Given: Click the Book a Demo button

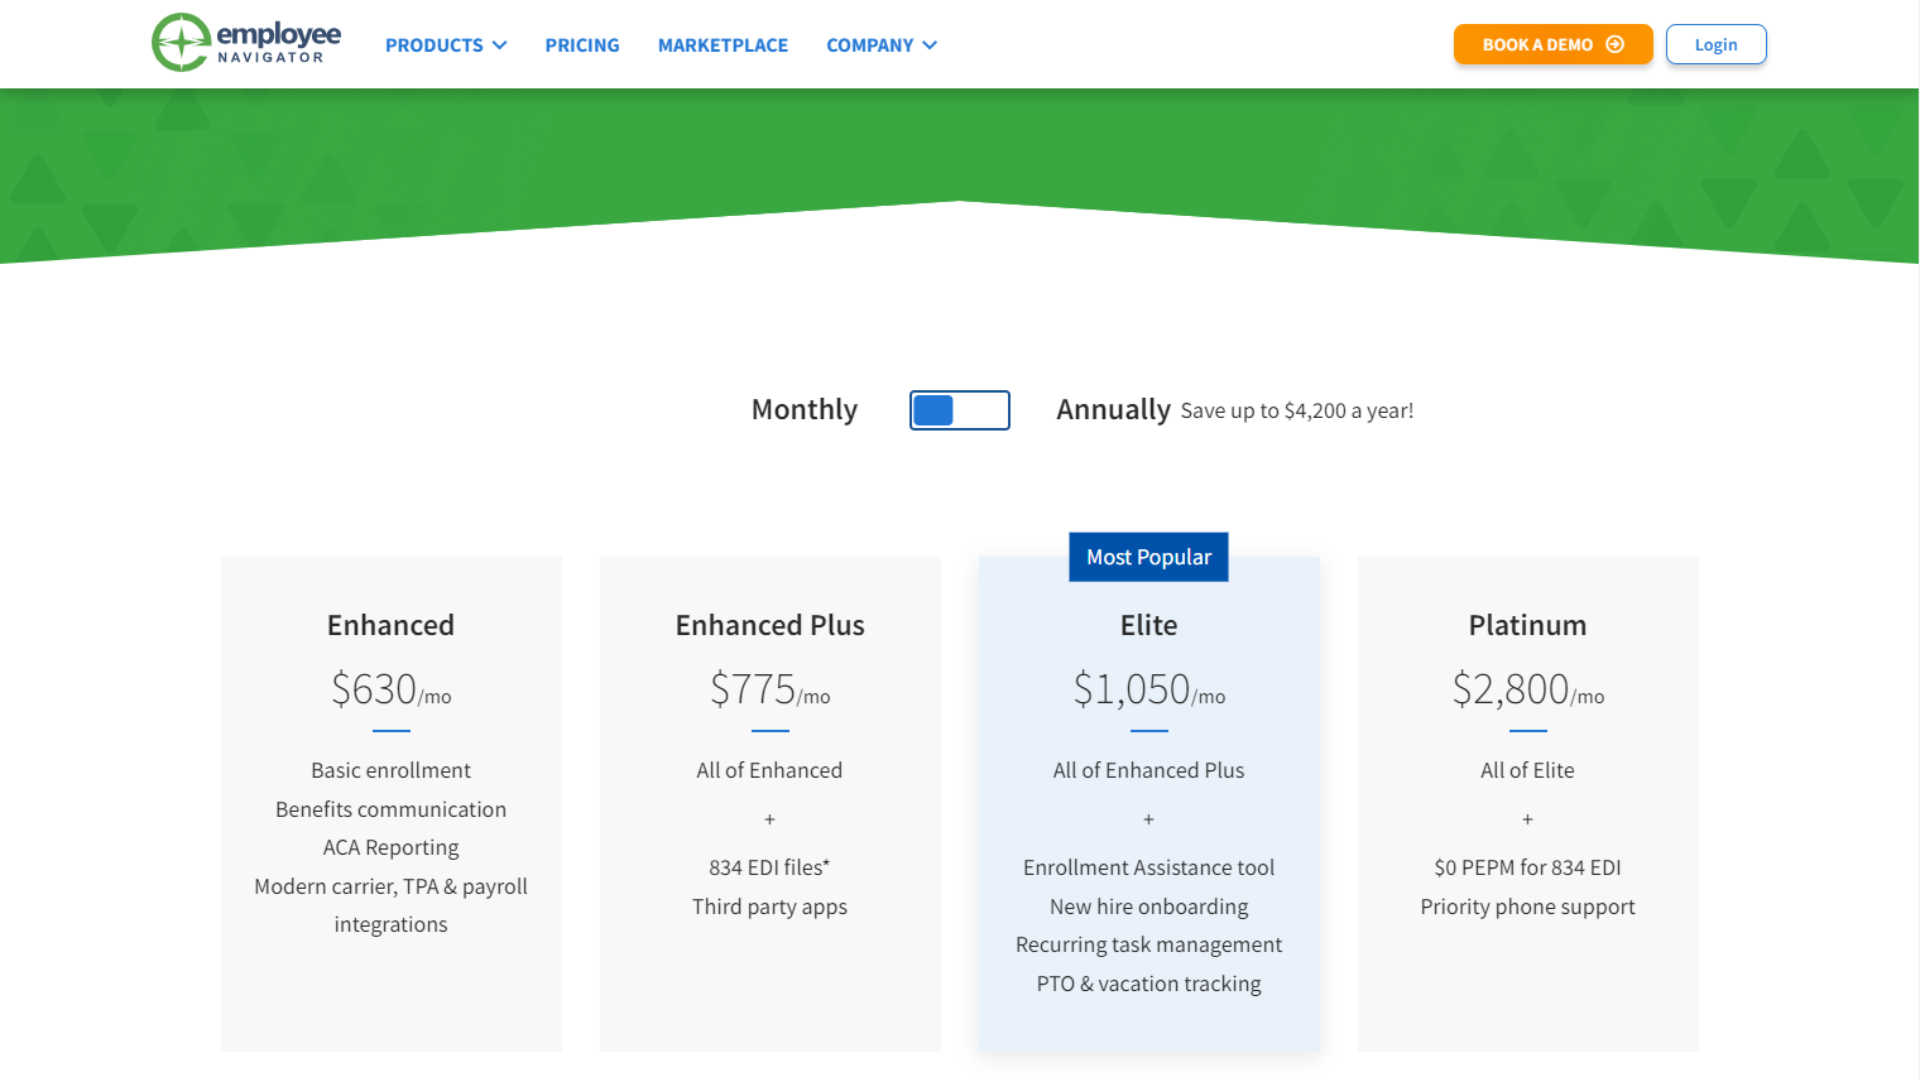Looking at the screenshot, I should [x=1553, y=45].
